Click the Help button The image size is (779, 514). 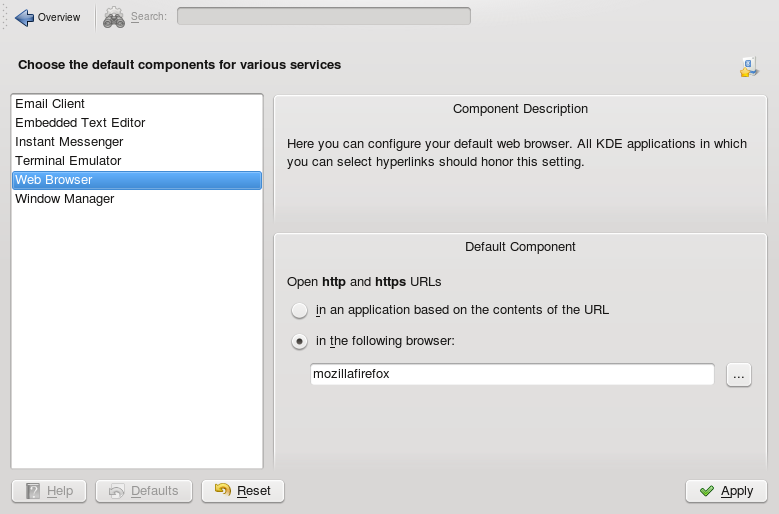(x=49, y=491)
